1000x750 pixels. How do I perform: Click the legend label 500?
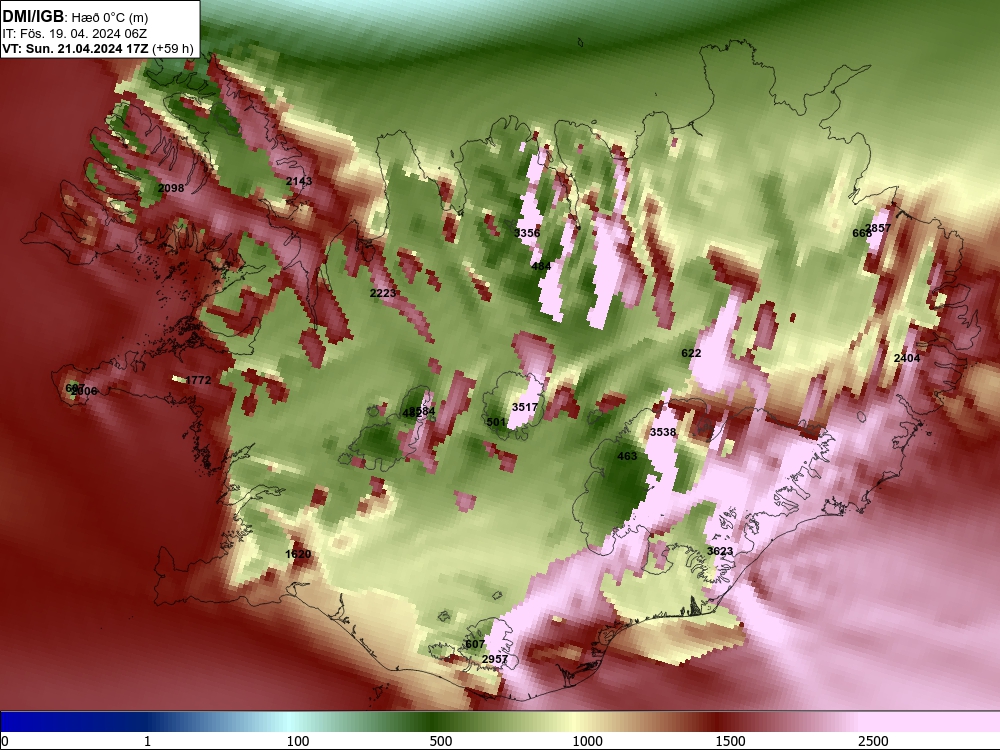[441, 741]
